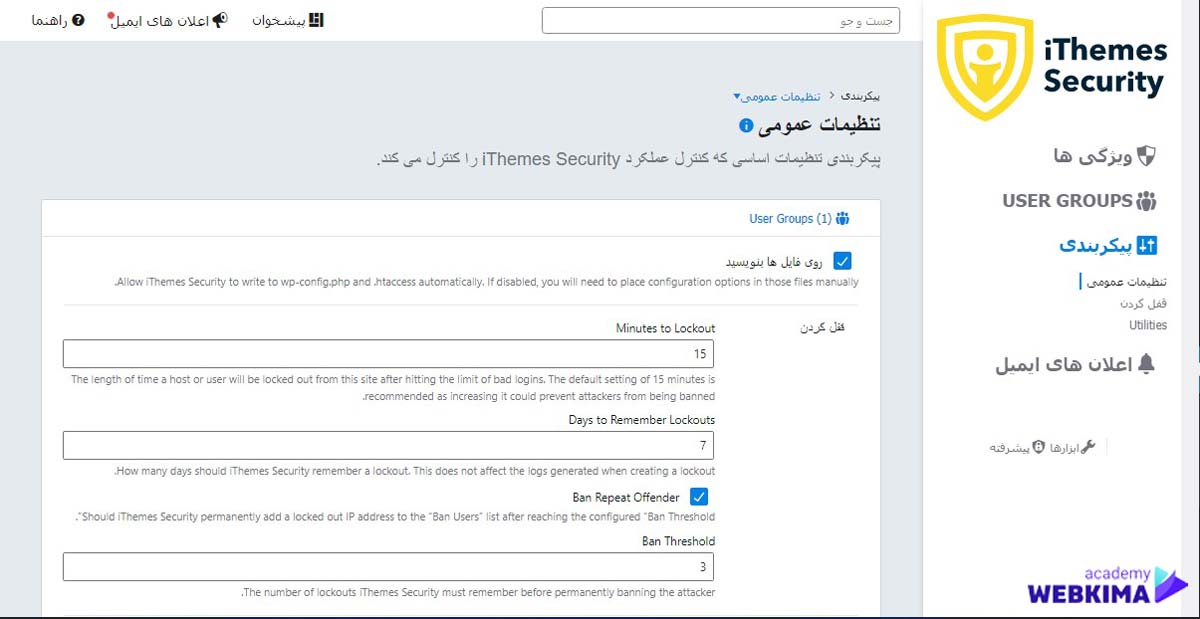Click the Days to Remember Lockouts field

[x=388, y=445]
